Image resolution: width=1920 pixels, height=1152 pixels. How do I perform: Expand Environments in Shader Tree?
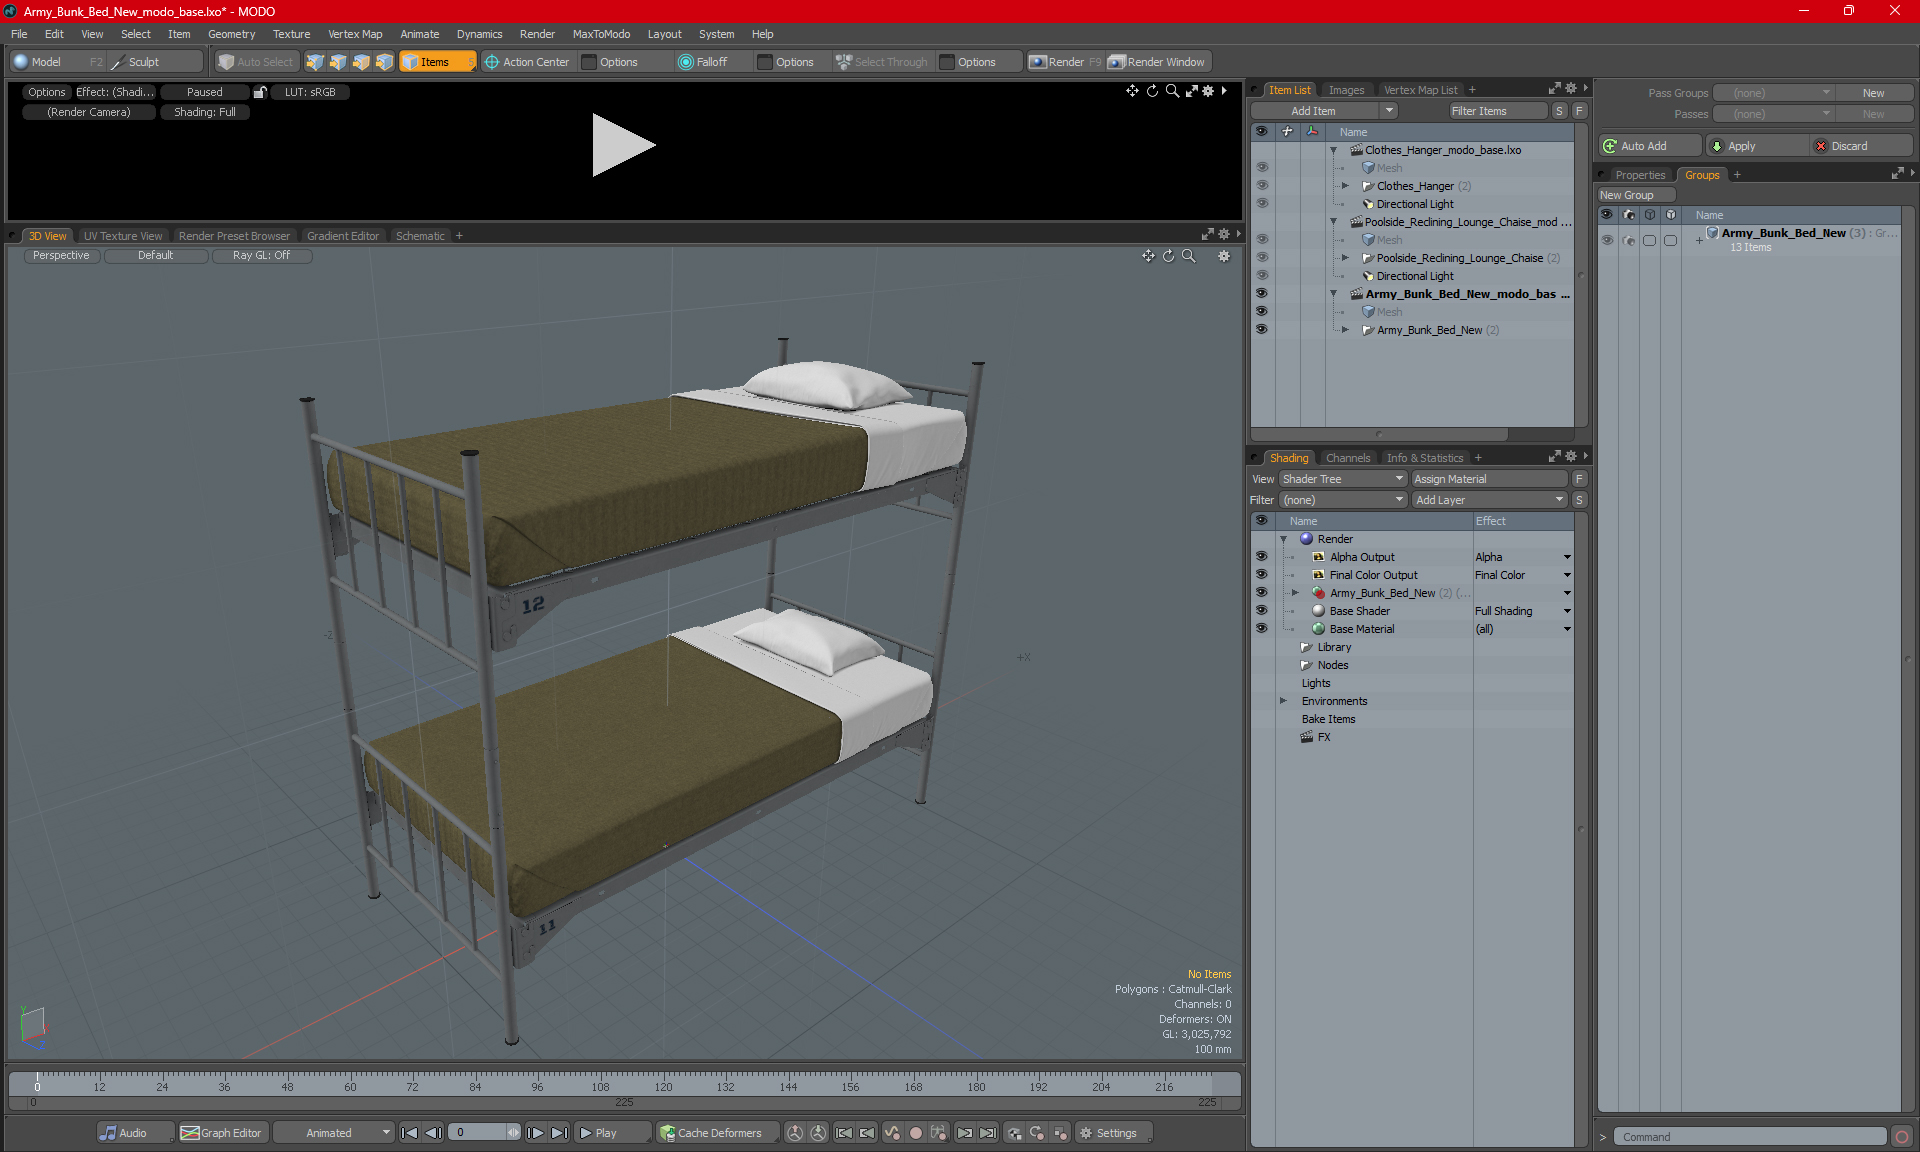coord(1283,701)
